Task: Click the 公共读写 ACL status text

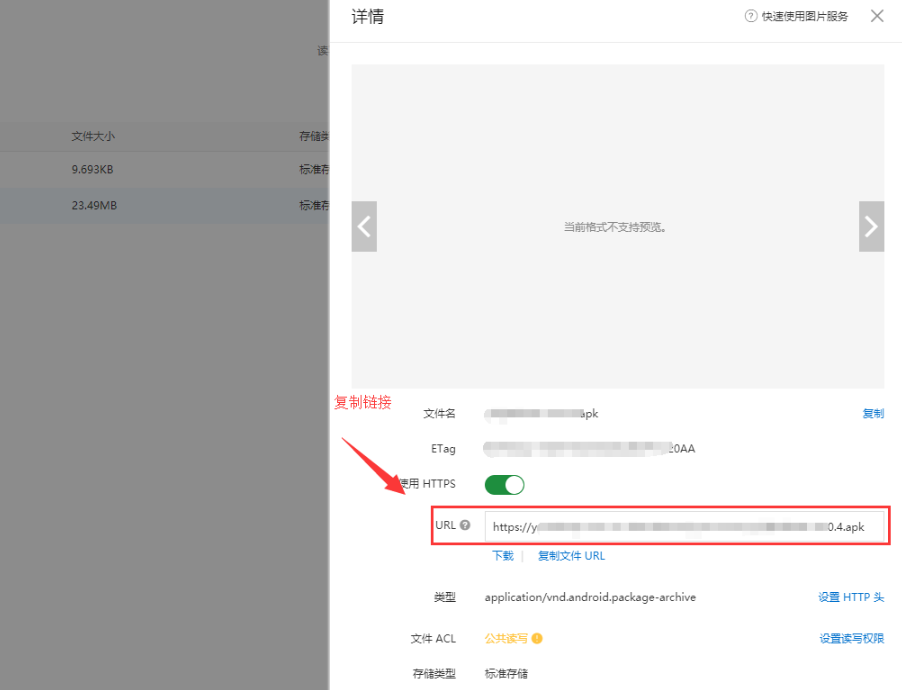Action: point(506,639)
